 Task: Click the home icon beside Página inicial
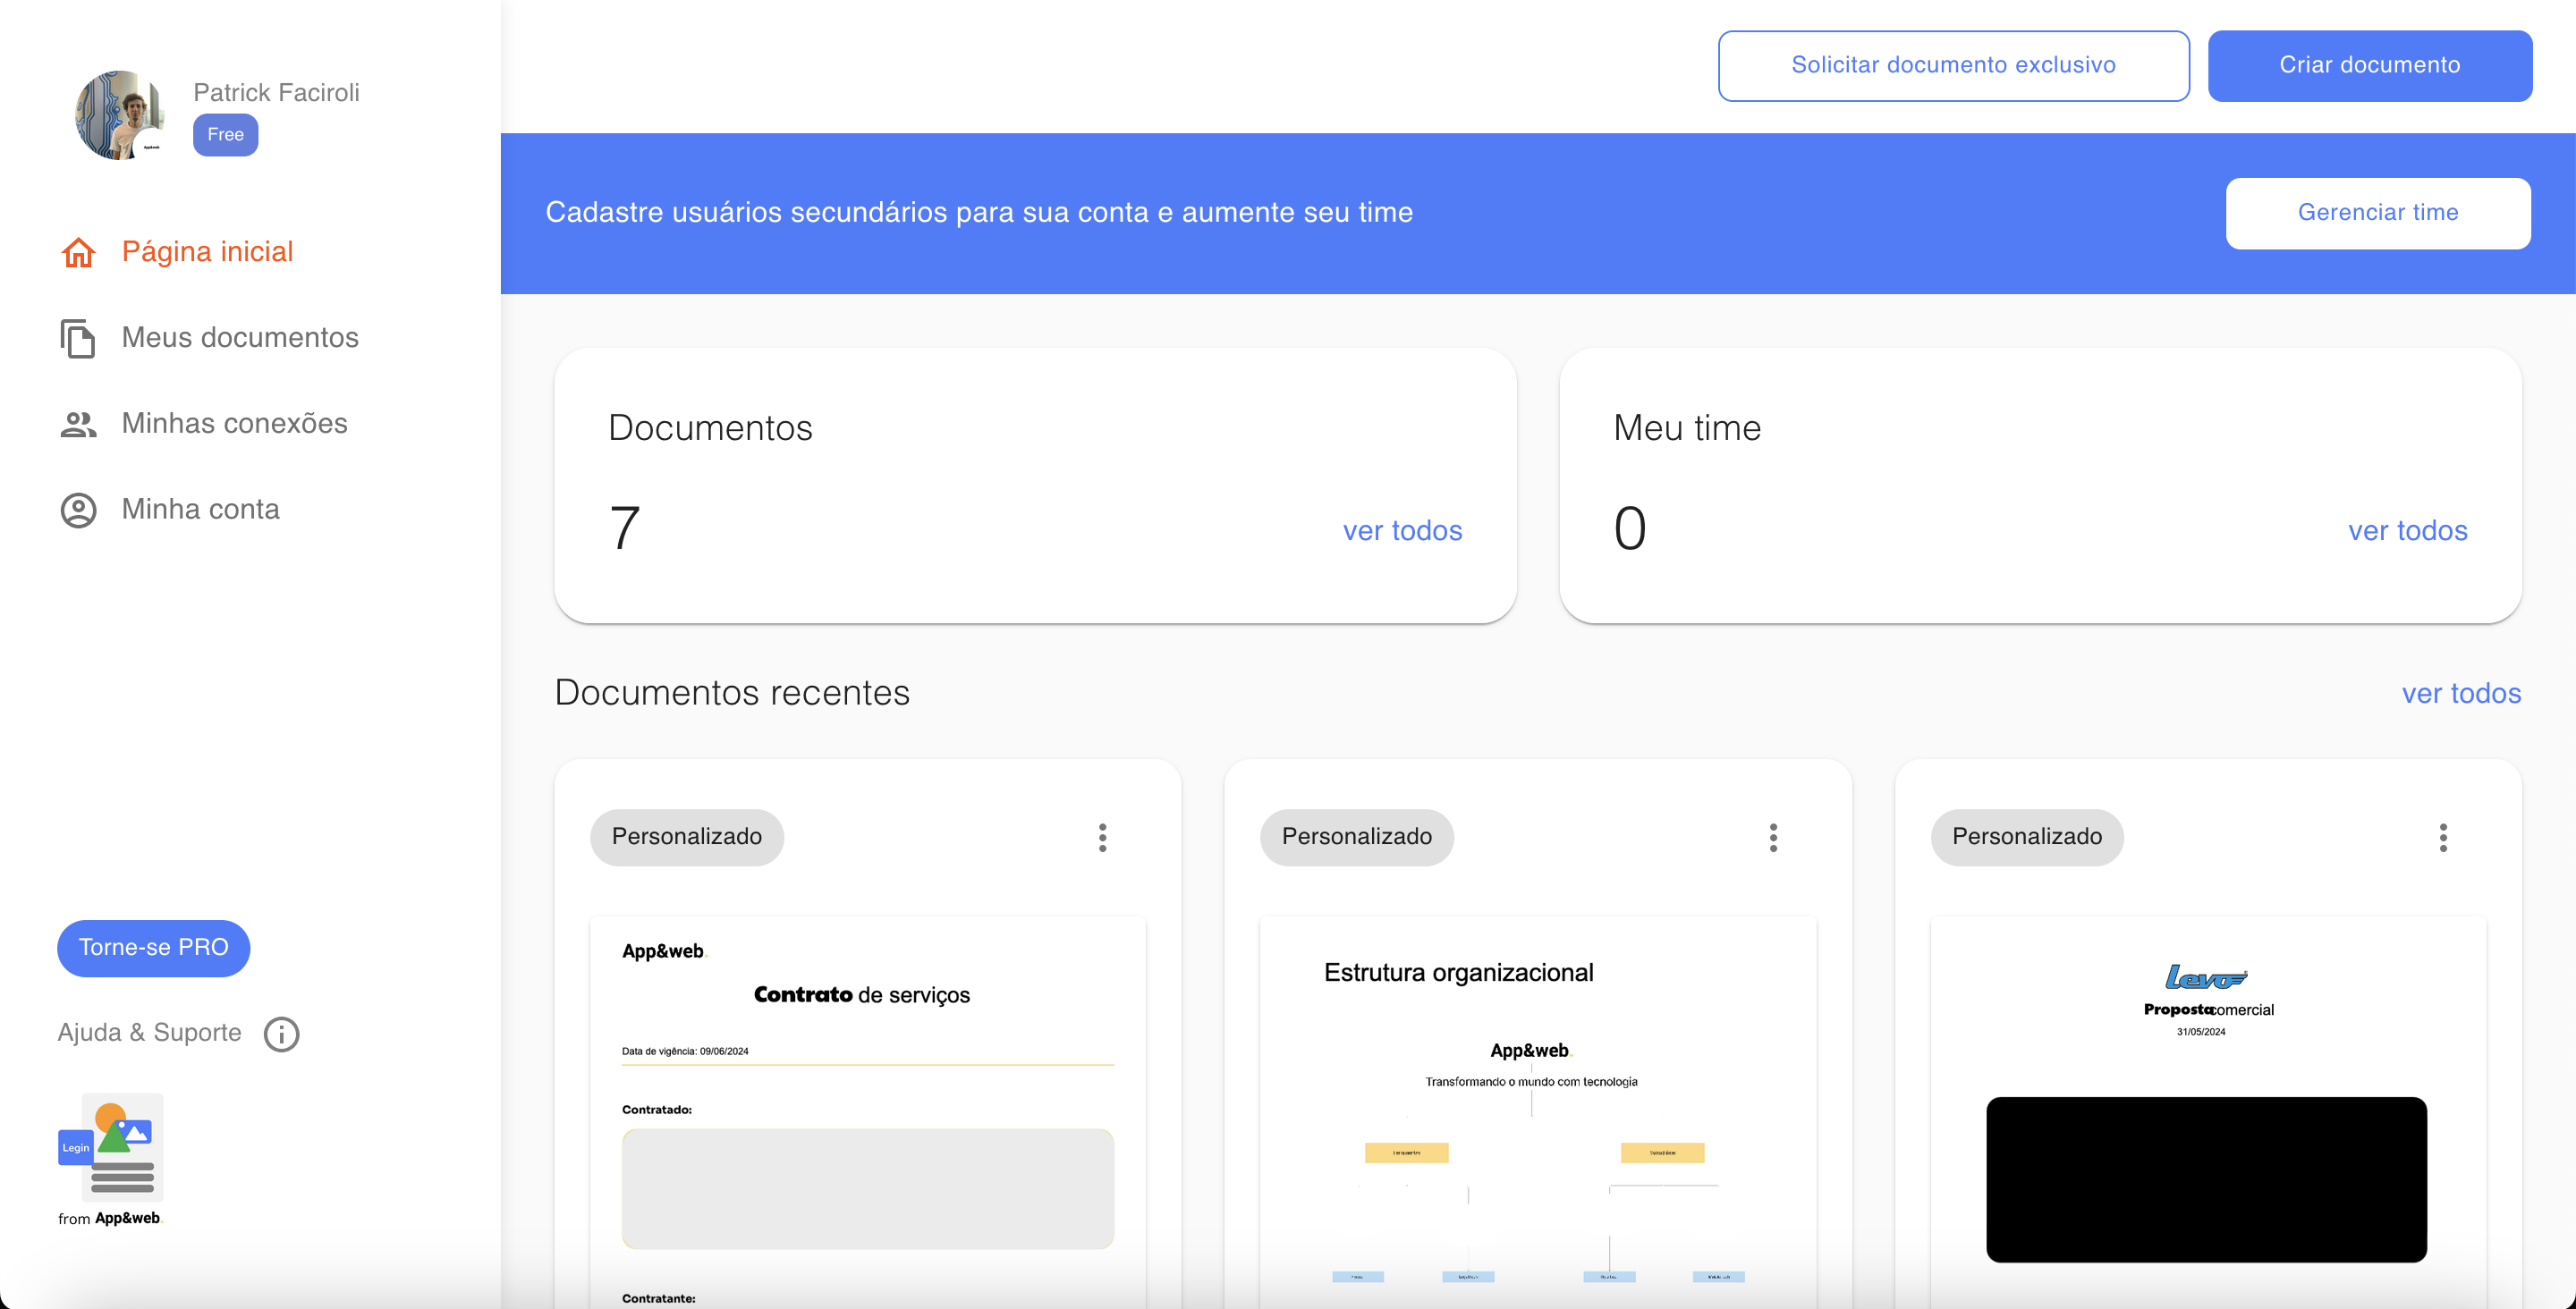[78, 252]
